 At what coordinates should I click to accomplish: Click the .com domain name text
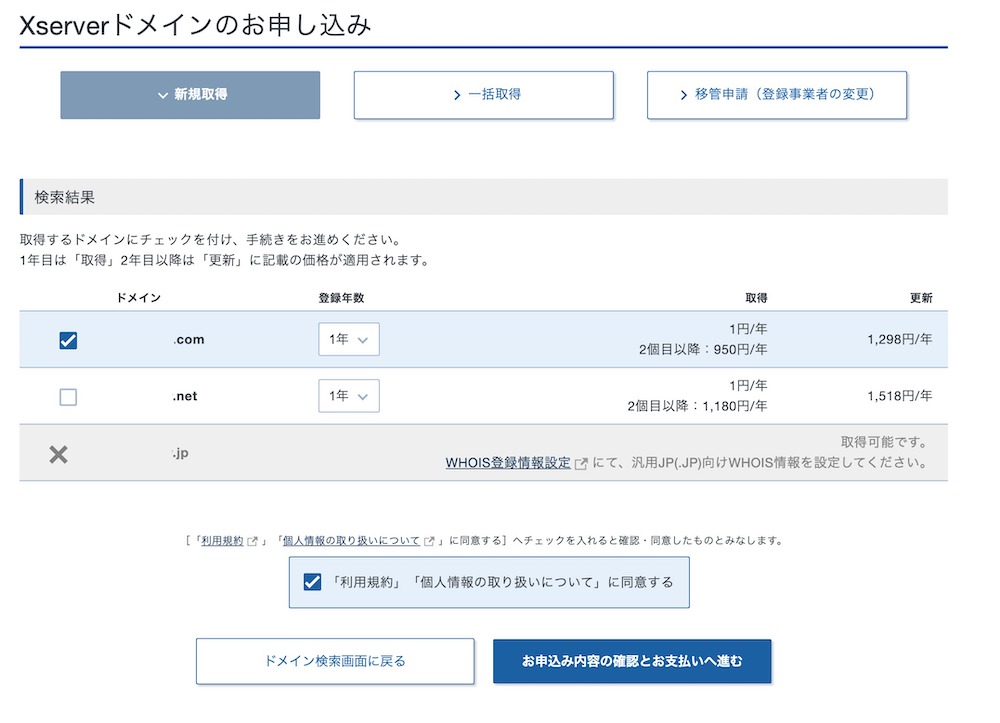click(189, 340)
